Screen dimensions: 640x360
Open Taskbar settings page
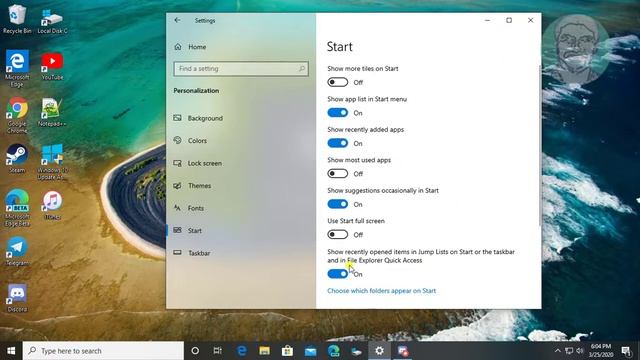pos(192,253)
